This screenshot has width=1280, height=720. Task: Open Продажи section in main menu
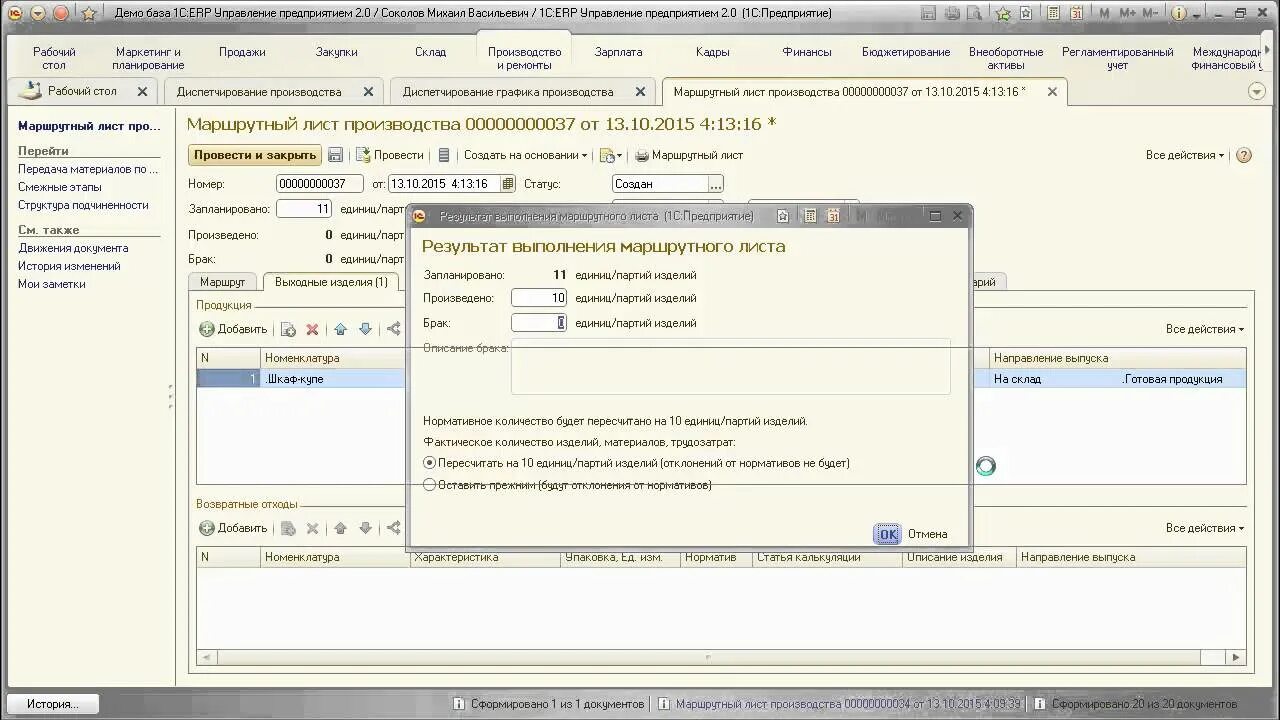point(242,52)
